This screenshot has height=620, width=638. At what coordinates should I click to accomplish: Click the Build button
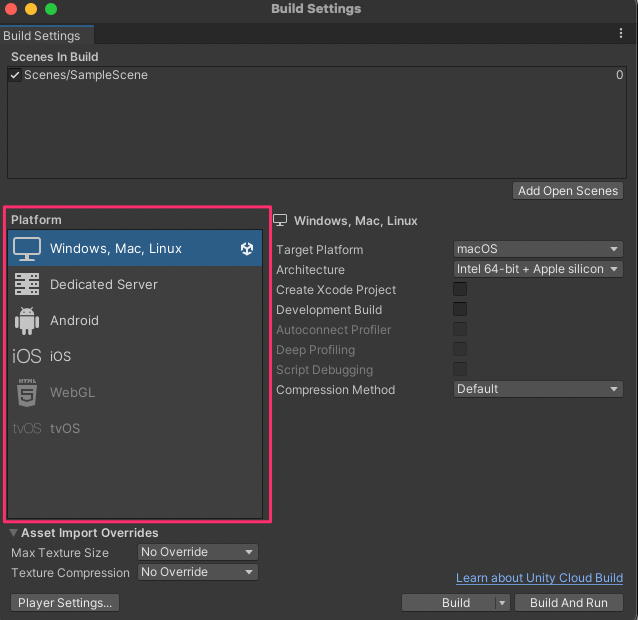[449, 603]
